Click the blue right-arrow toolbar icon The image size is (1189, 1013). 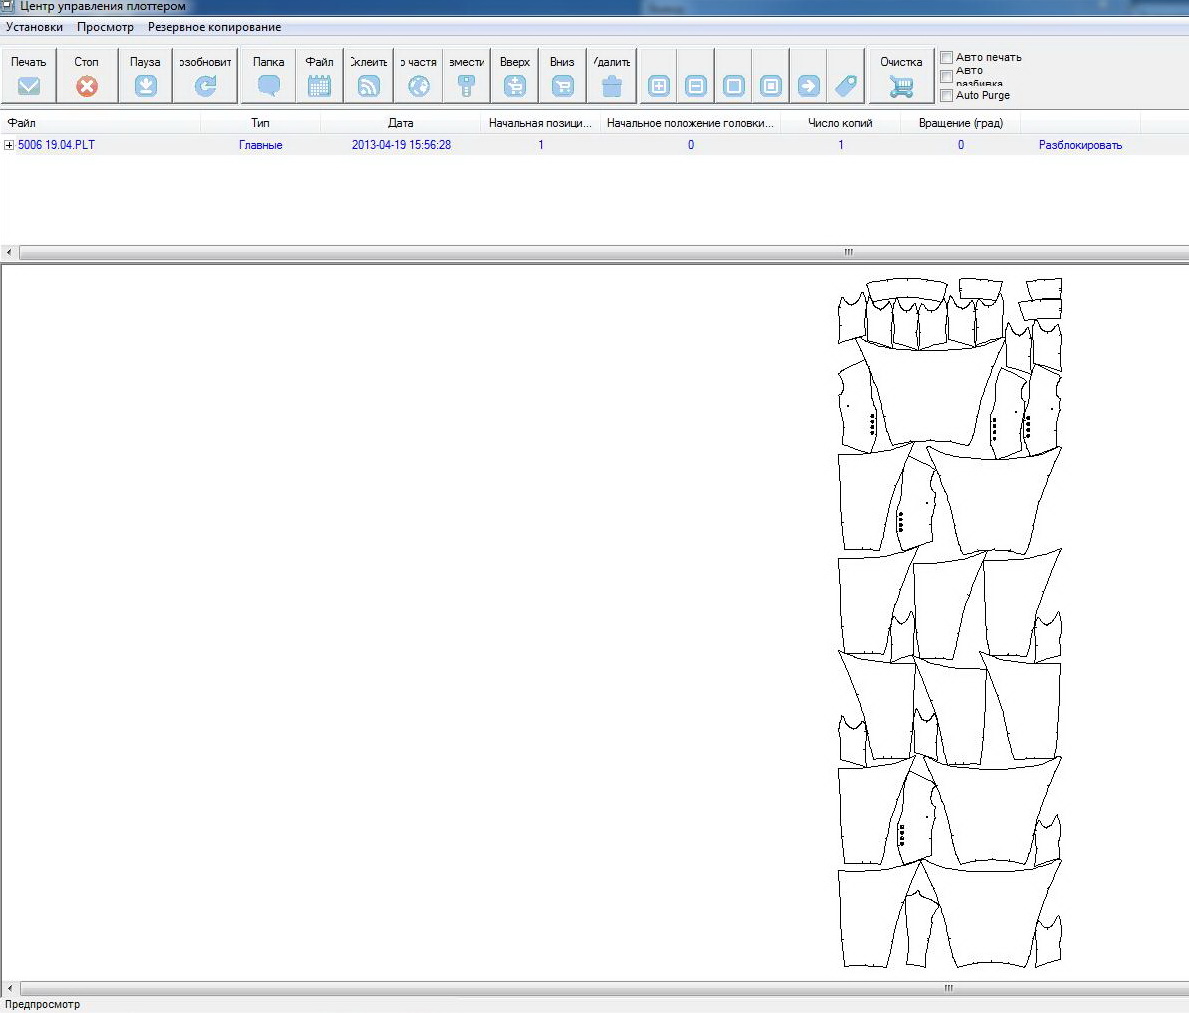pos(808,86)
